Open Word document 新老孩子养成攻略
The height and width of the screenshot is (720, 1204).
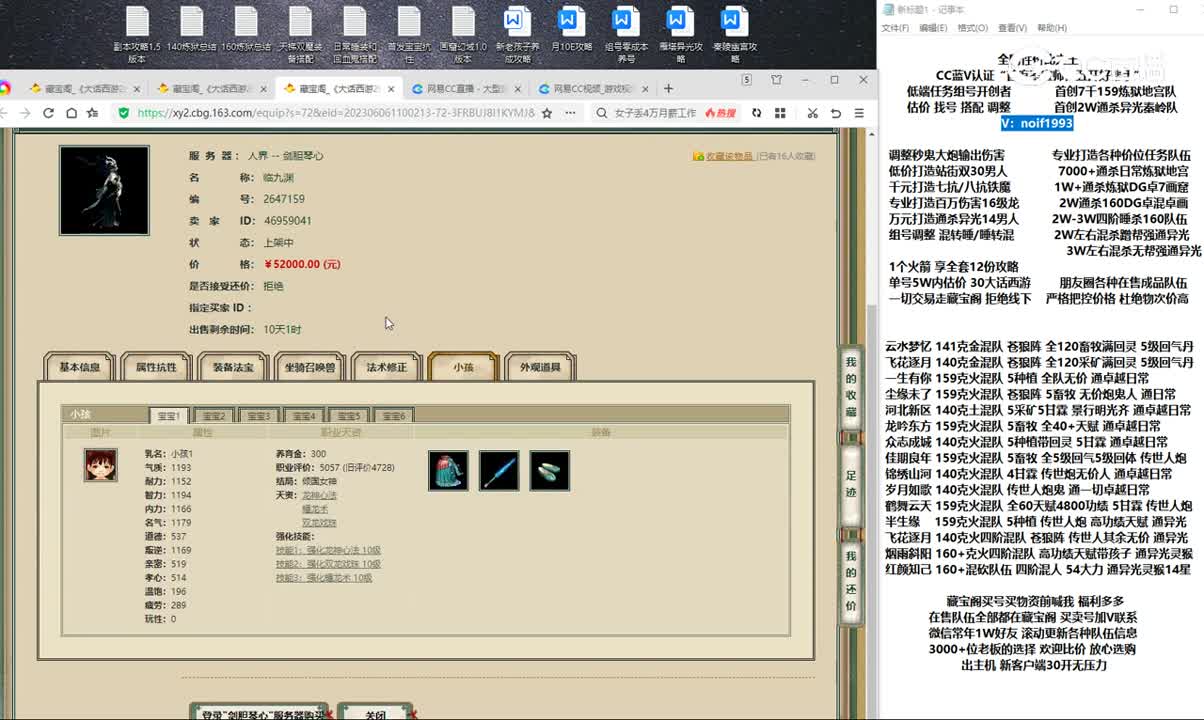tap(517, 35)
